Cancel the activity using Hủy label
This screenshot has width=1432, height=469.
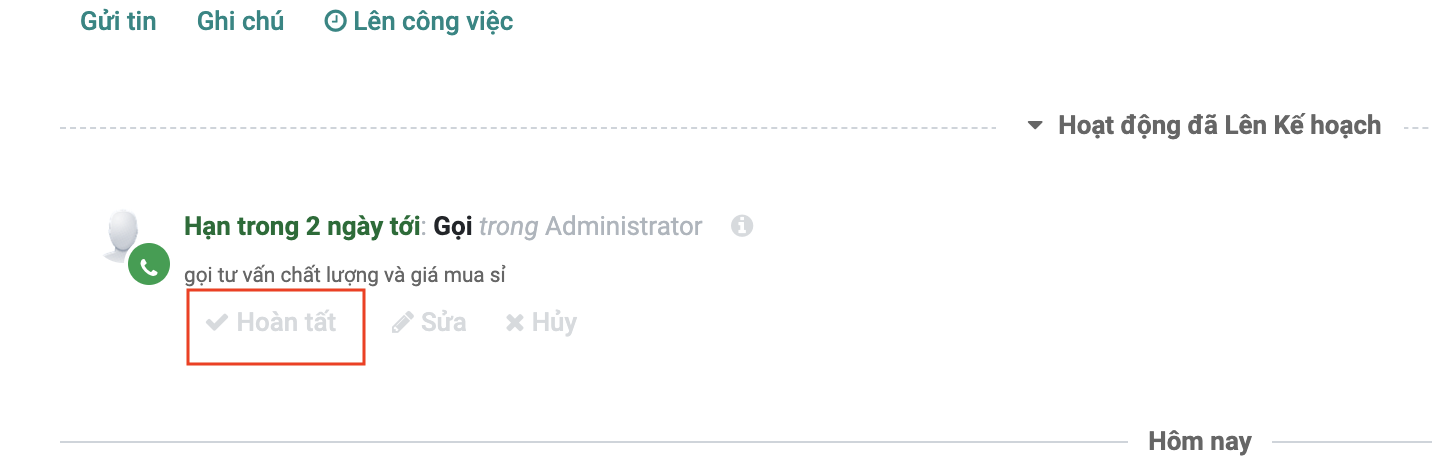point(554,323)
